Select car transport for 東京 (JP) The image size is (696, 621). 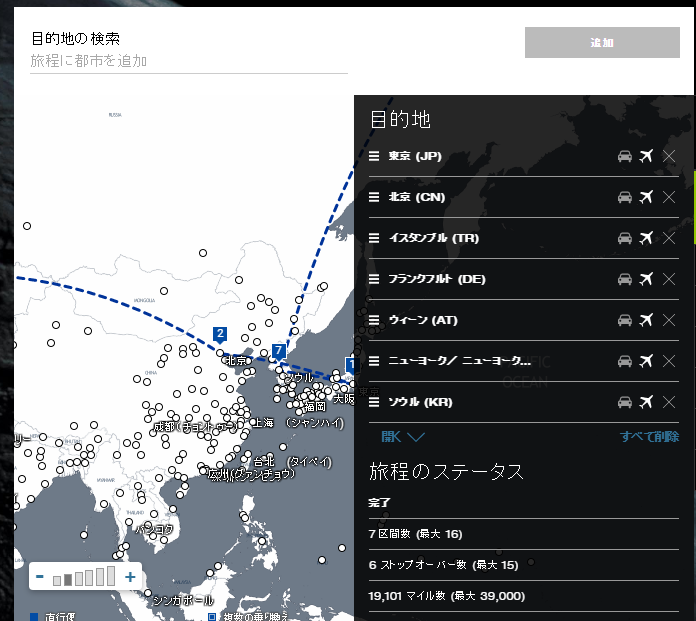625,156
